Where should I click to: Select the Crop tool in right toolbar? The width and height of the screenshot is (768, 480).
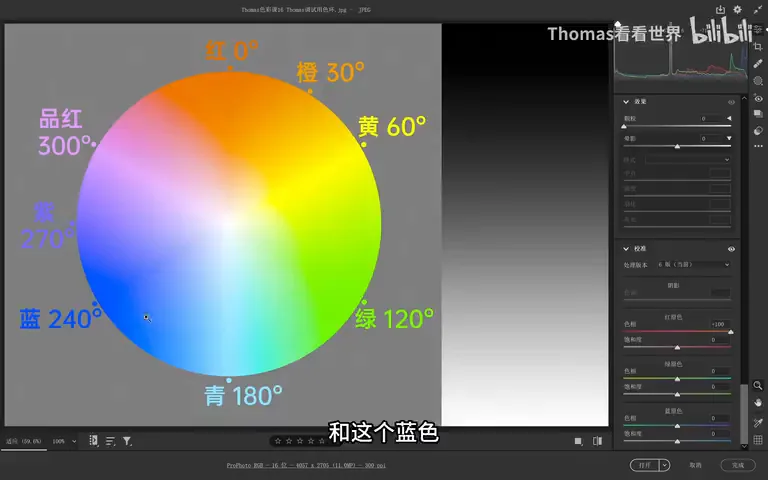pyautogui.click(x=758, y=47)
